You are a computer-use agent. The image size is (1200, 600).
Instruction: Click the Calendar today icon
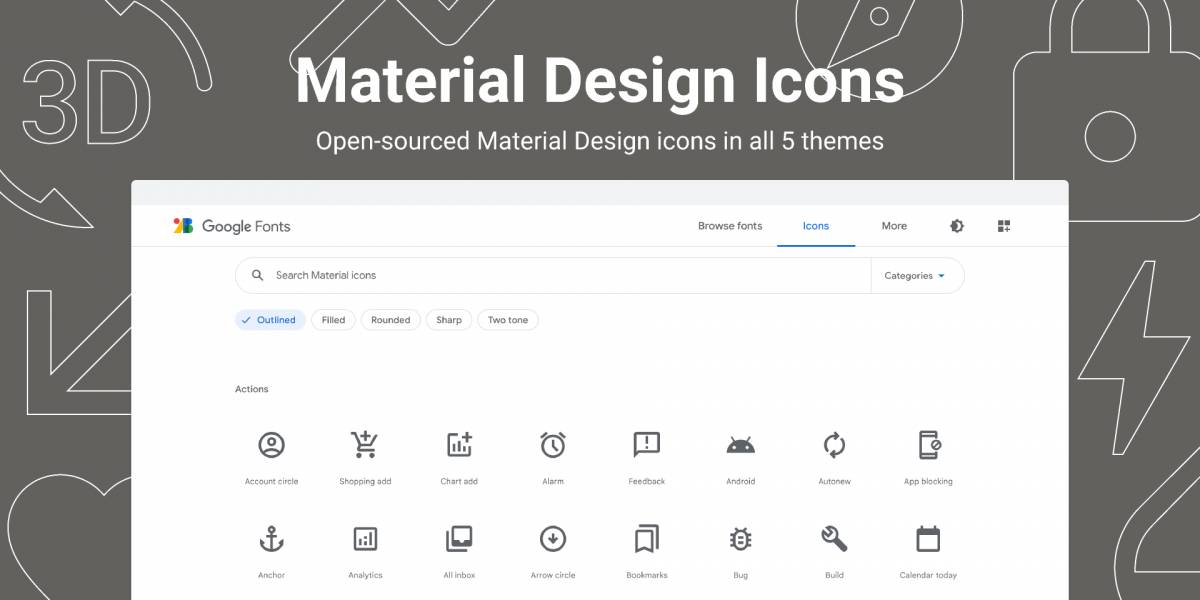pos(928,539)
